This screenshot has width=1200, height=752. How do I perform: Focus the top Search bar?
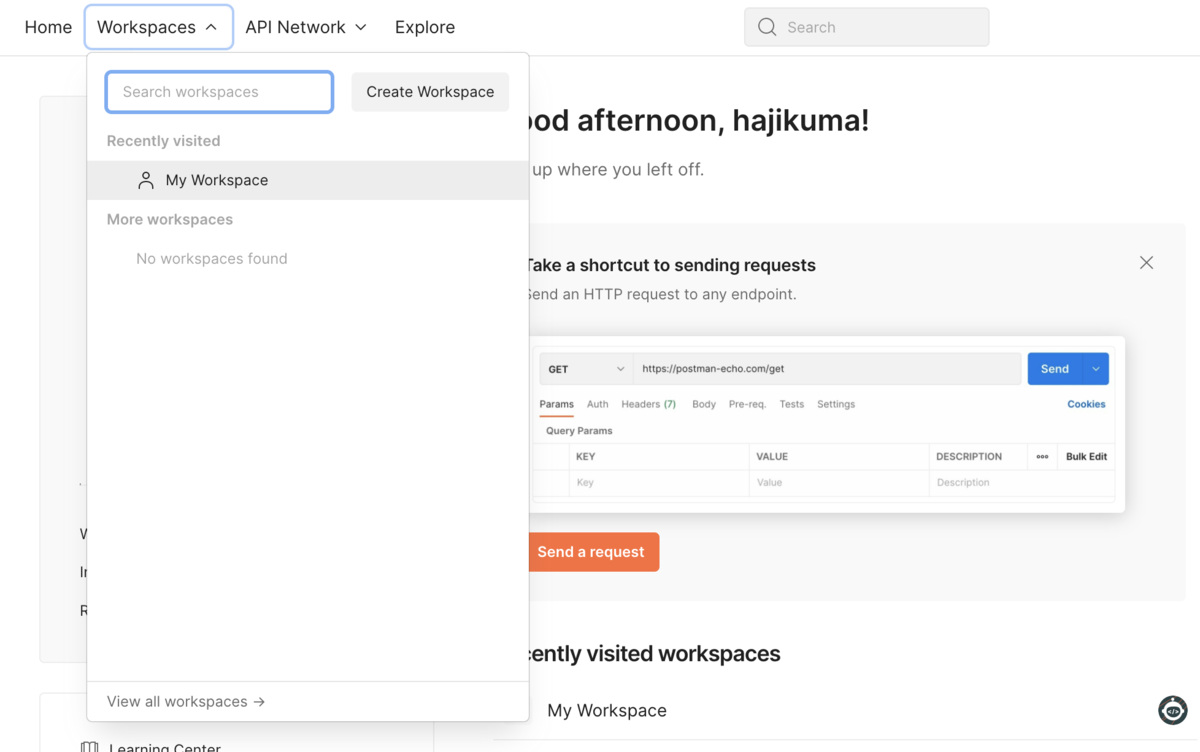(x=866, y=27)
